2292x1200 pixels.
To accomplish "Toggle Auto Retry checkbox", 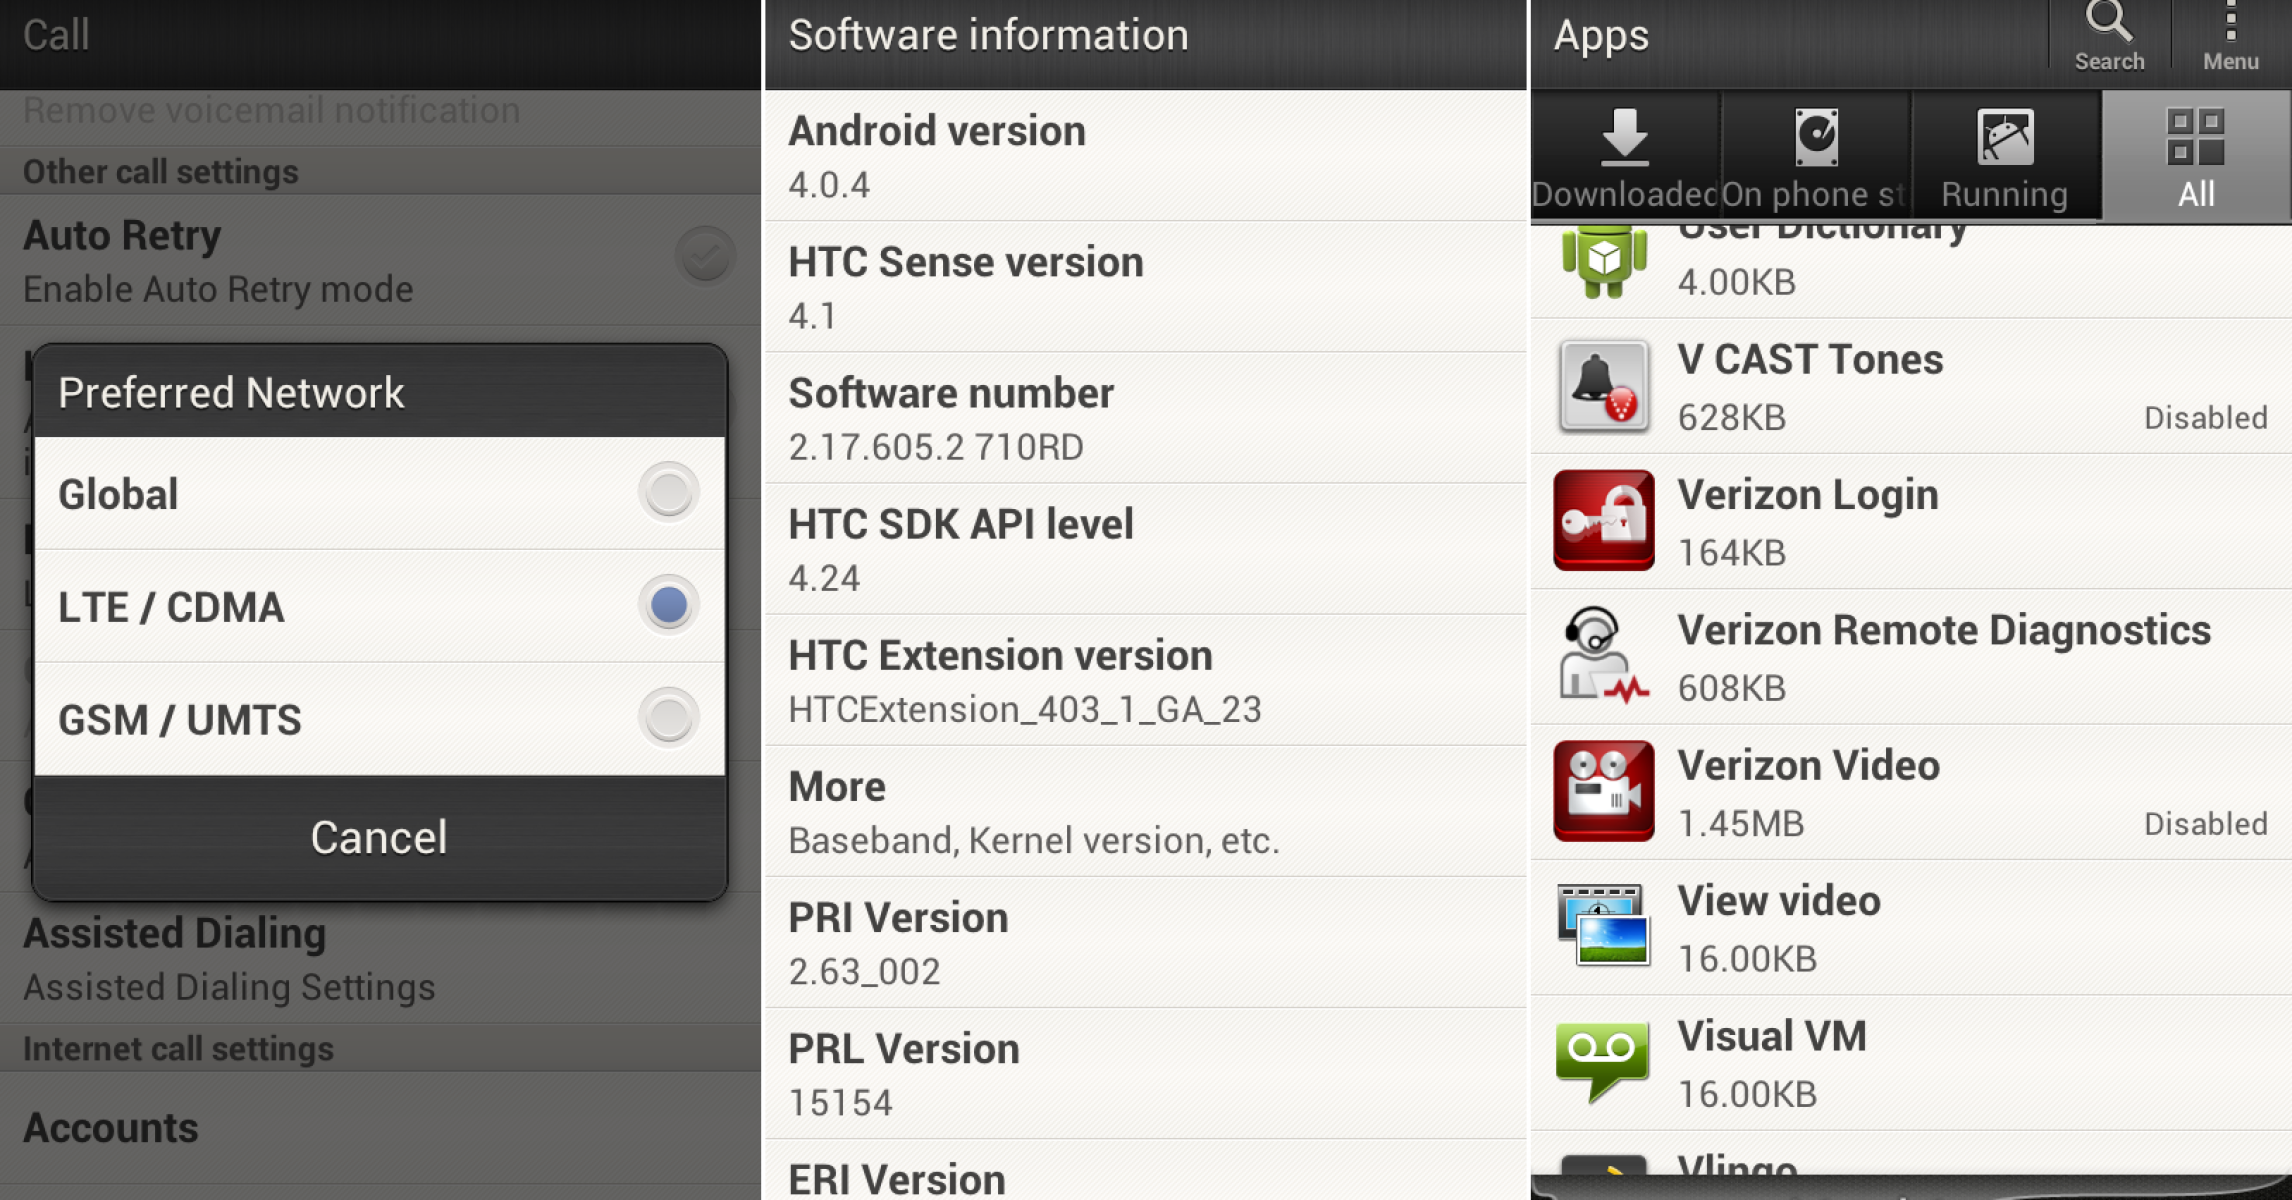I will [x=705, y=257].
